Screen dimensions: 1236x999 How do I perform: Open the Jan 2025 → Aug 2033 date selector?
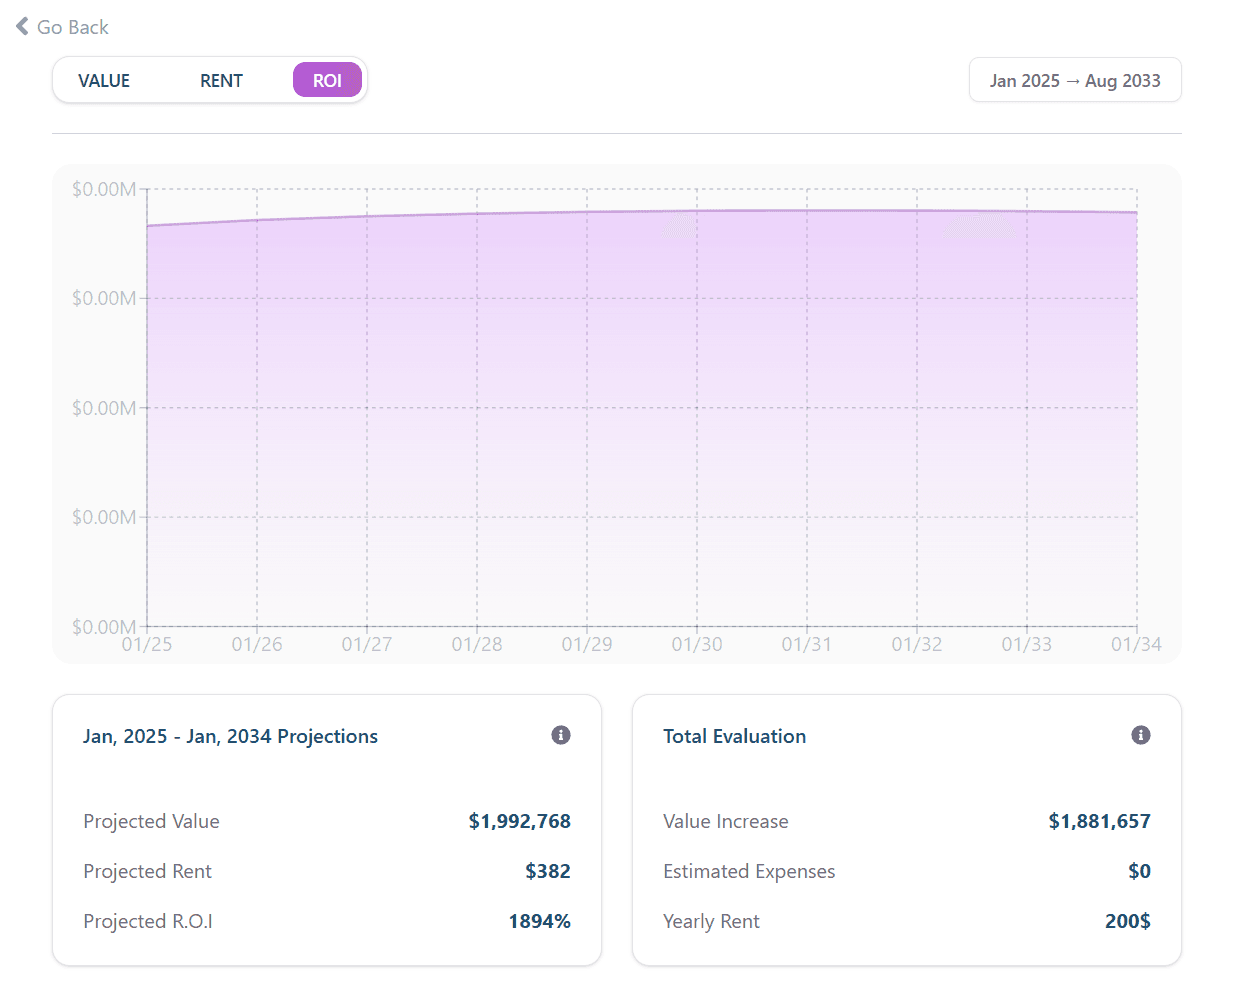point(1075,80)
